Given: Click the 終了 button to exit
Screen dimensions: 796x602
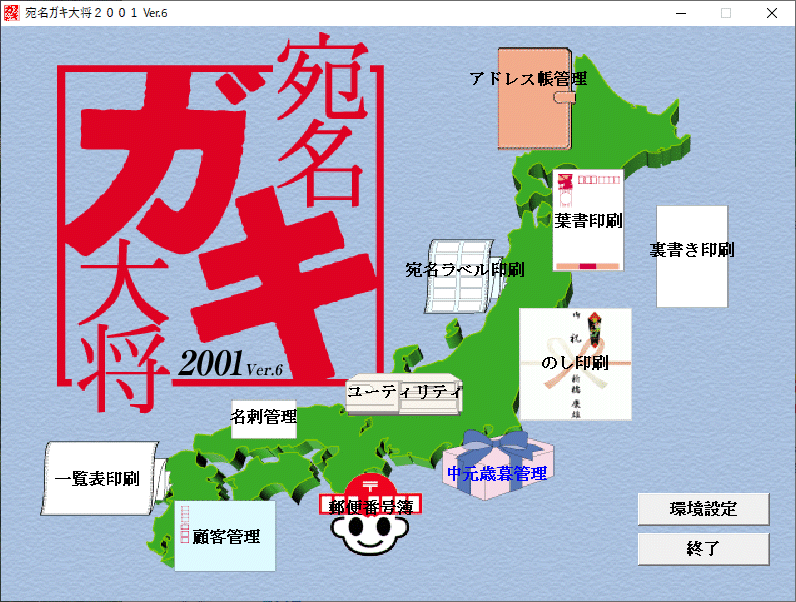Looking at the screenshot, I should pyautogui.click(x=704, y=549).
